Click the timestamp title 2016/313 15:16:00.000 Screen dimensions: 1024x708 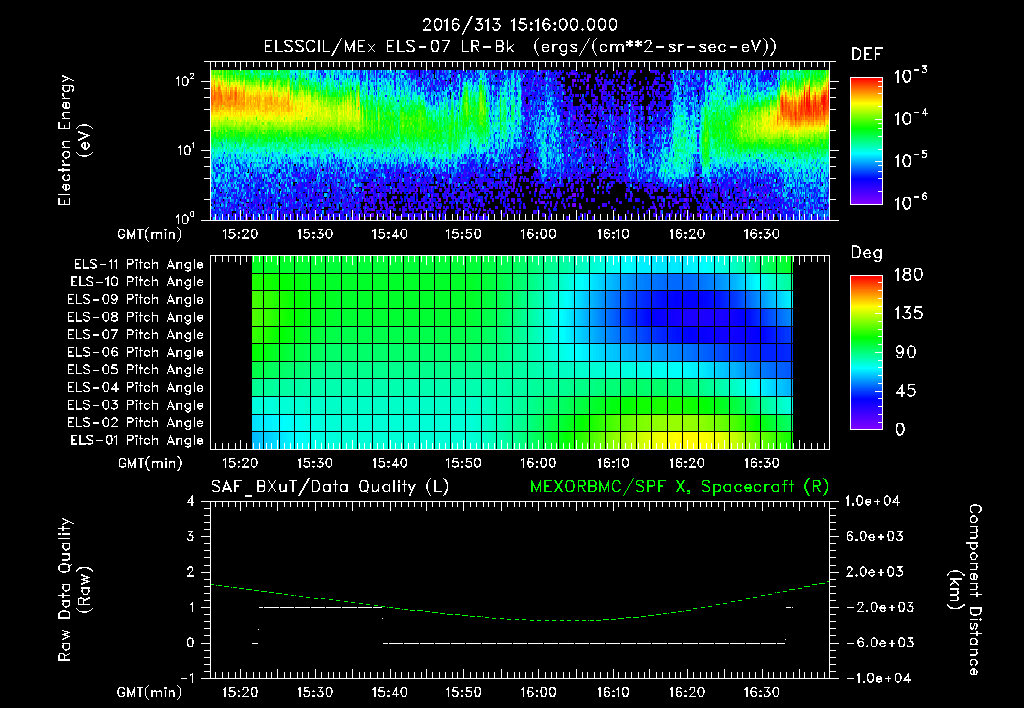(x=519, y=25)
